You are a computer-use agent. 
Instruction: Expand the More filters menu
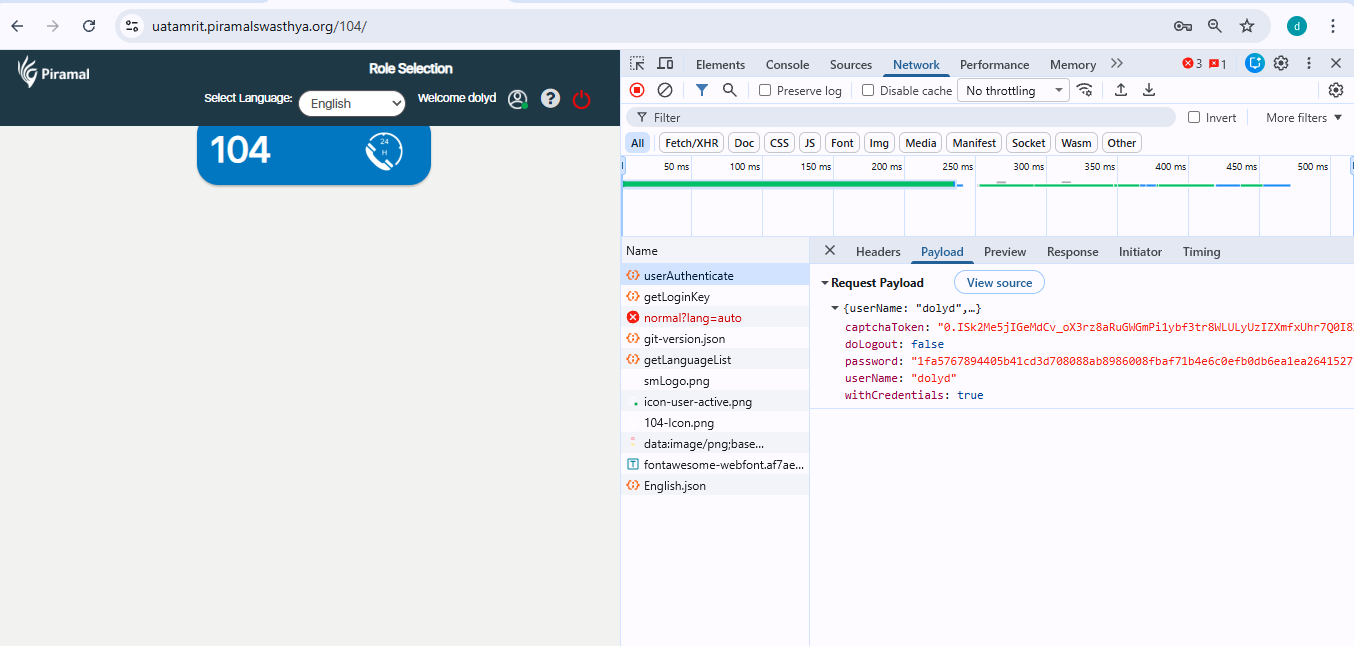[1303, 118]
